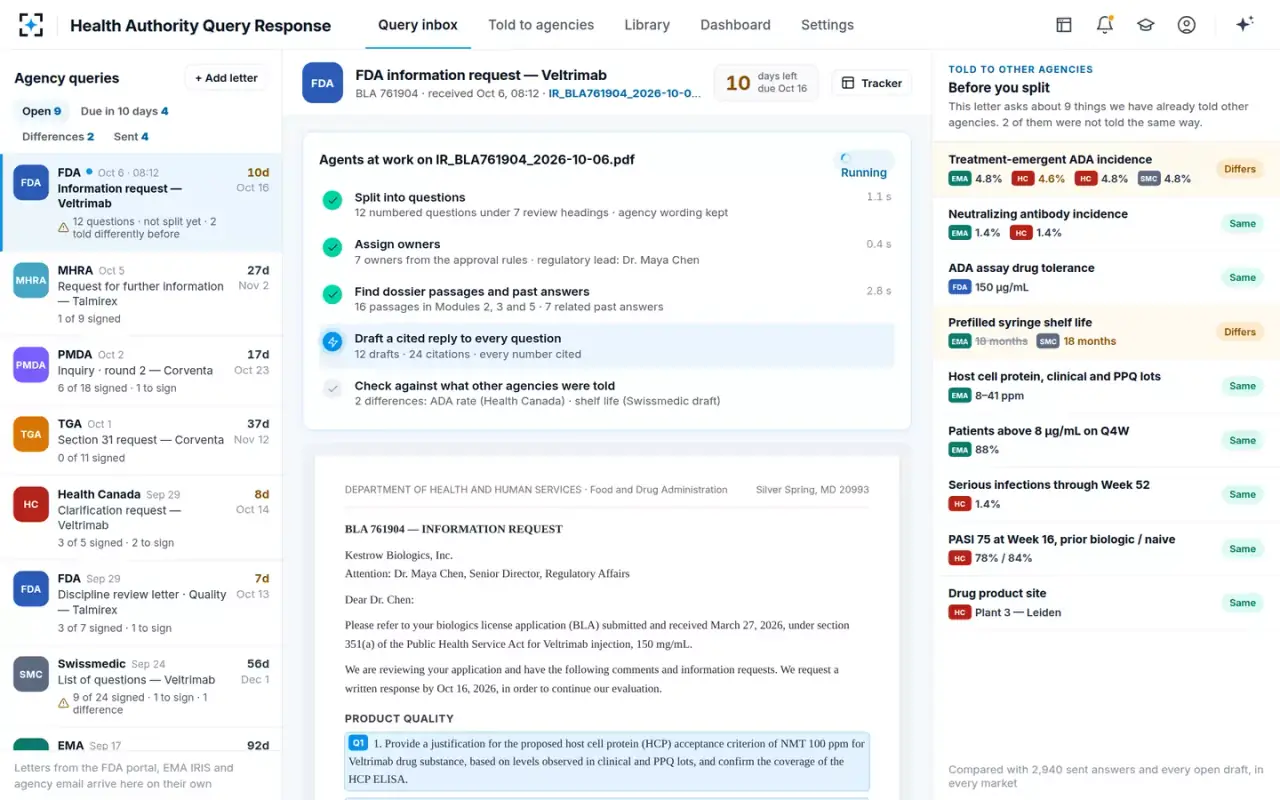1280x800 pixels.
Task: Go to the Library tab
Action: tap(647, 25)
